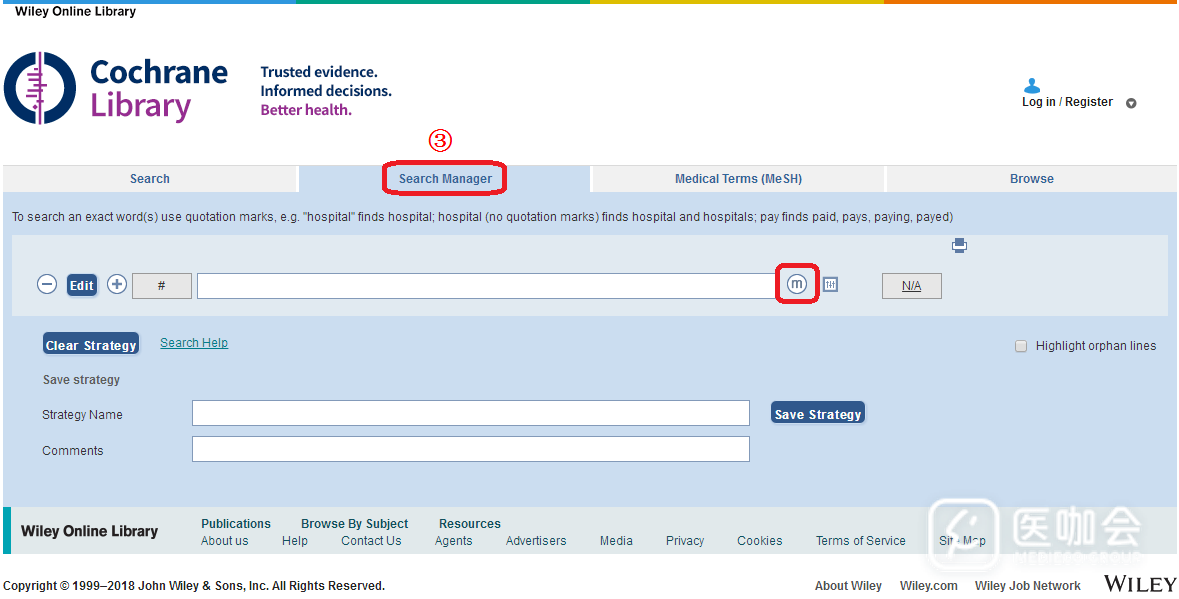This screenshot has width=1179, height=599.
Task: Click the Save Strategy button
Action: (x=817, y=414)
